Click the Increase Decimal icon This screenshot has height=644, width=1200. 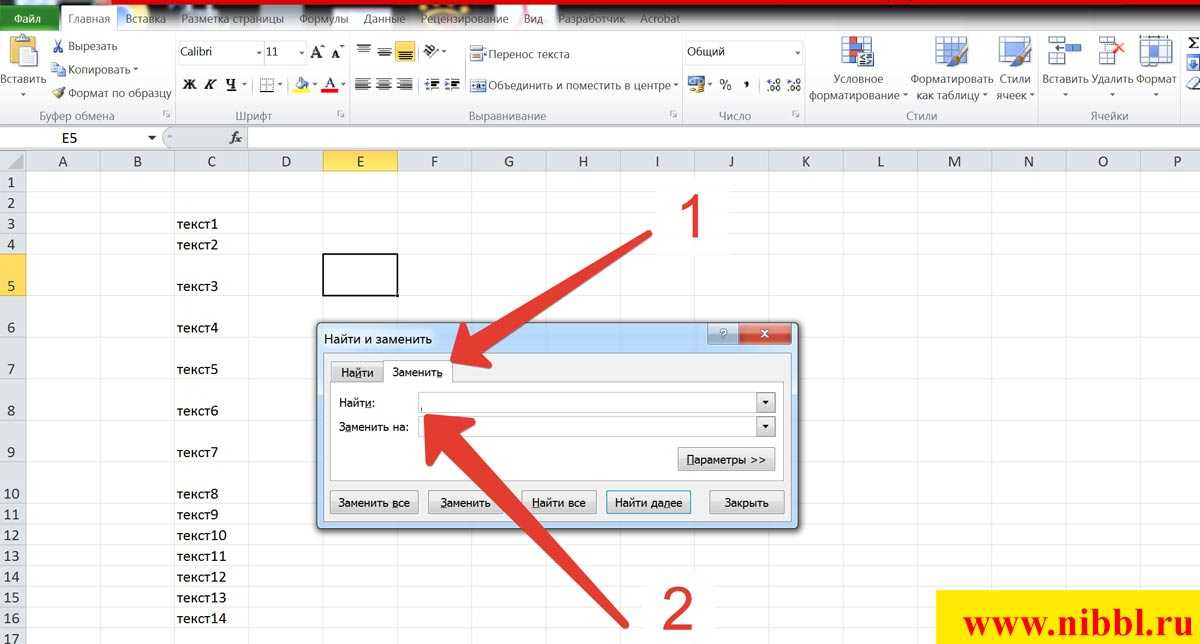[x=773, y=85]
